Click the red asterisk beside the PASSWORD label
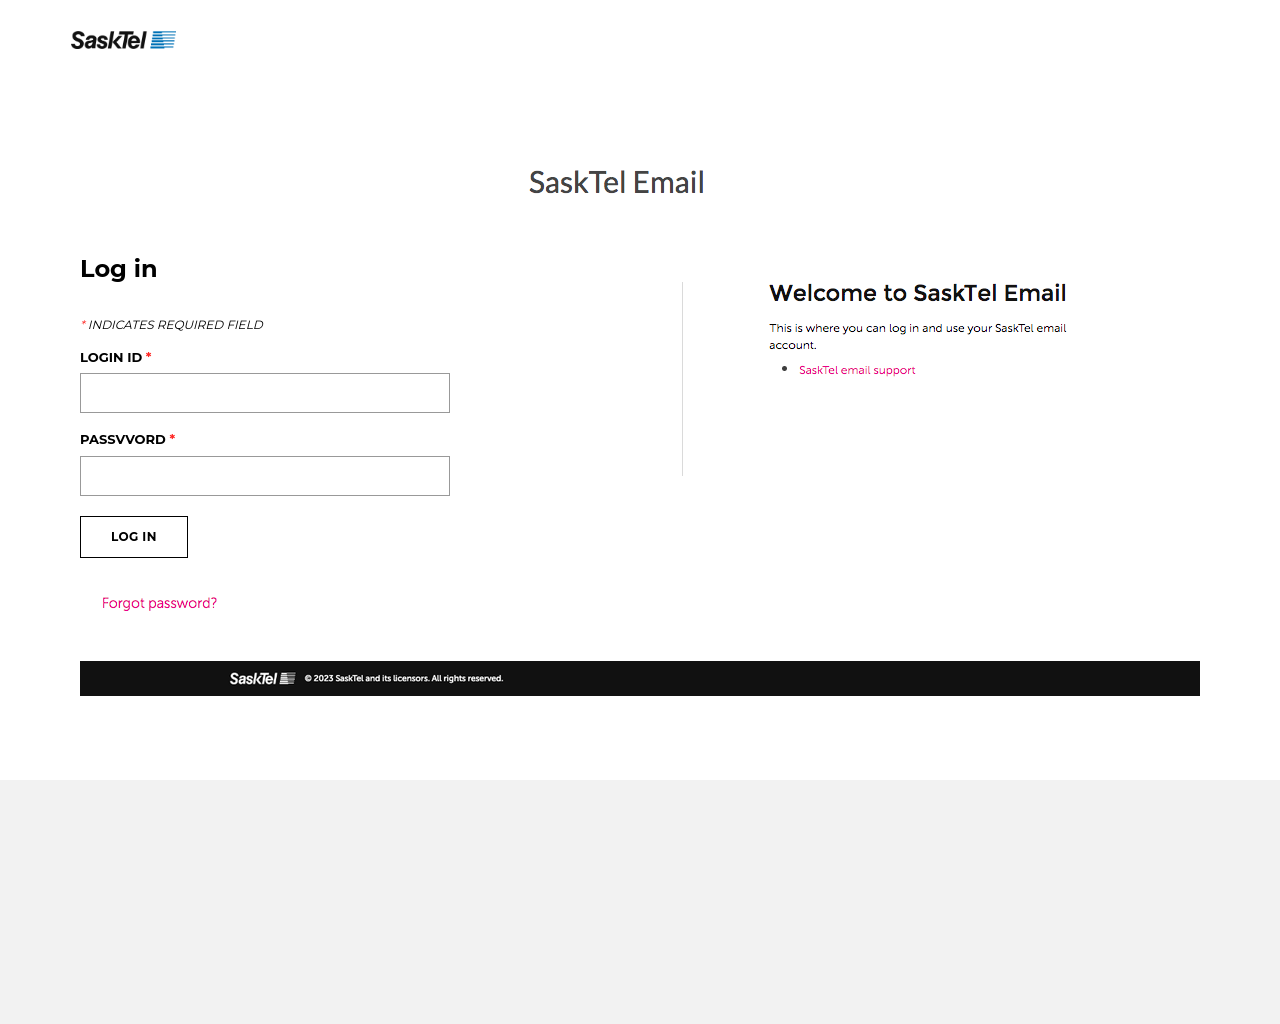1280x1024 pixels. tap(172, 438)
